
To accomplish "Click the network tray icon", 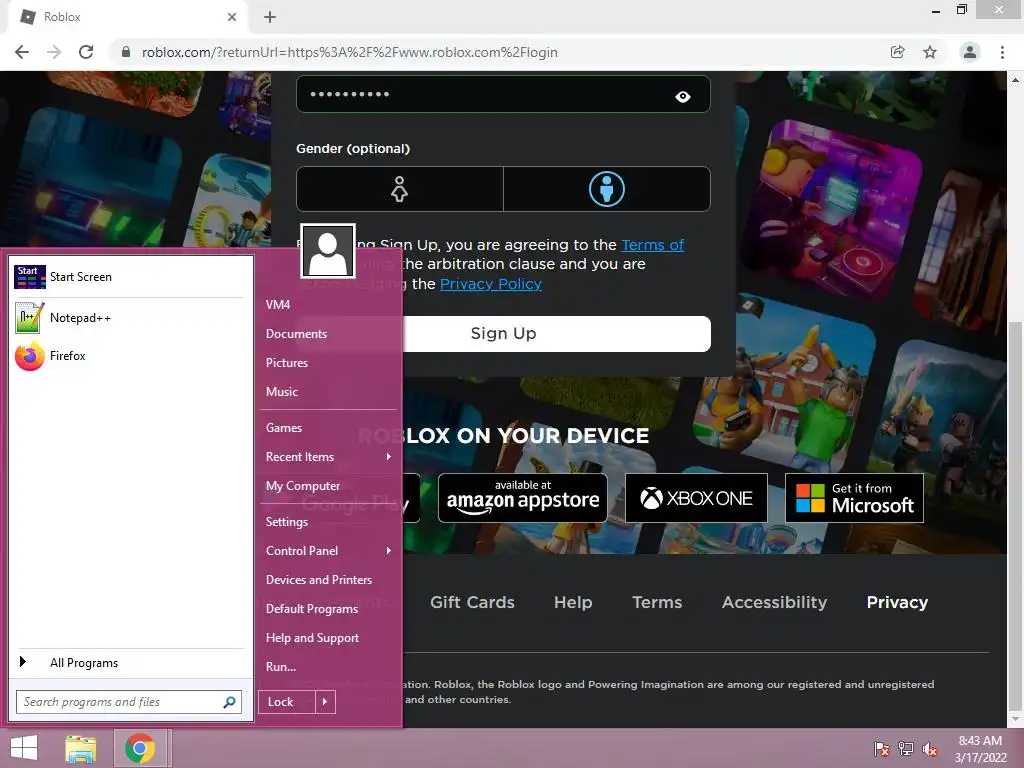I will pyautogui.click(x=906, y=749).
